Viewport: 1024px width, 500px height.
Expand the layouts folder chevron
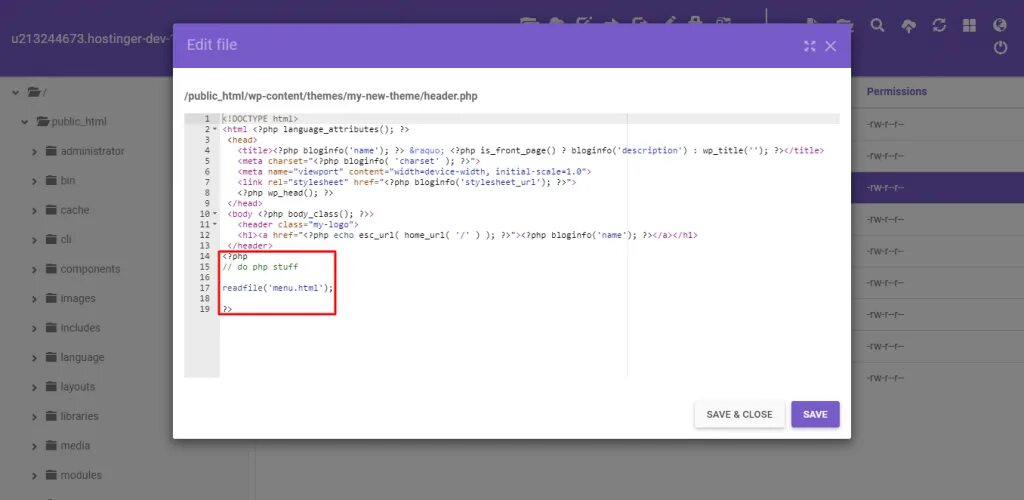pyautogui.click(x=34, y=387)
